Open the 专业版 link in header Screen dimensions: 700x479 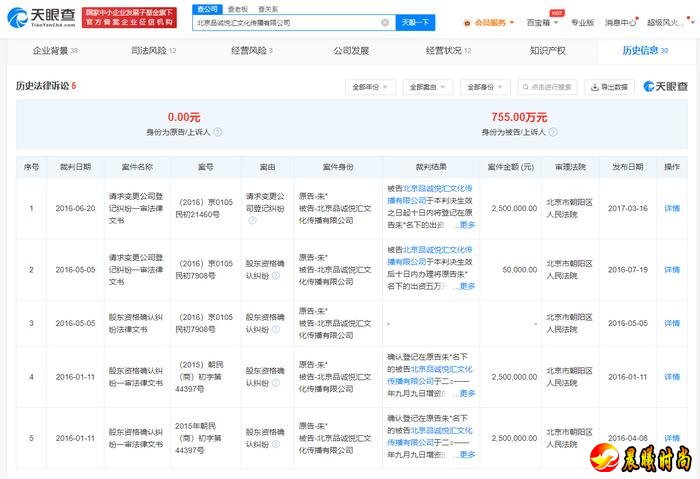point(582,22)
